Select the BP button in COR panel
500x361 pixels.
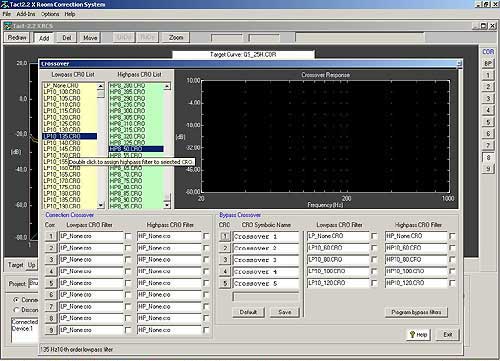488,63
